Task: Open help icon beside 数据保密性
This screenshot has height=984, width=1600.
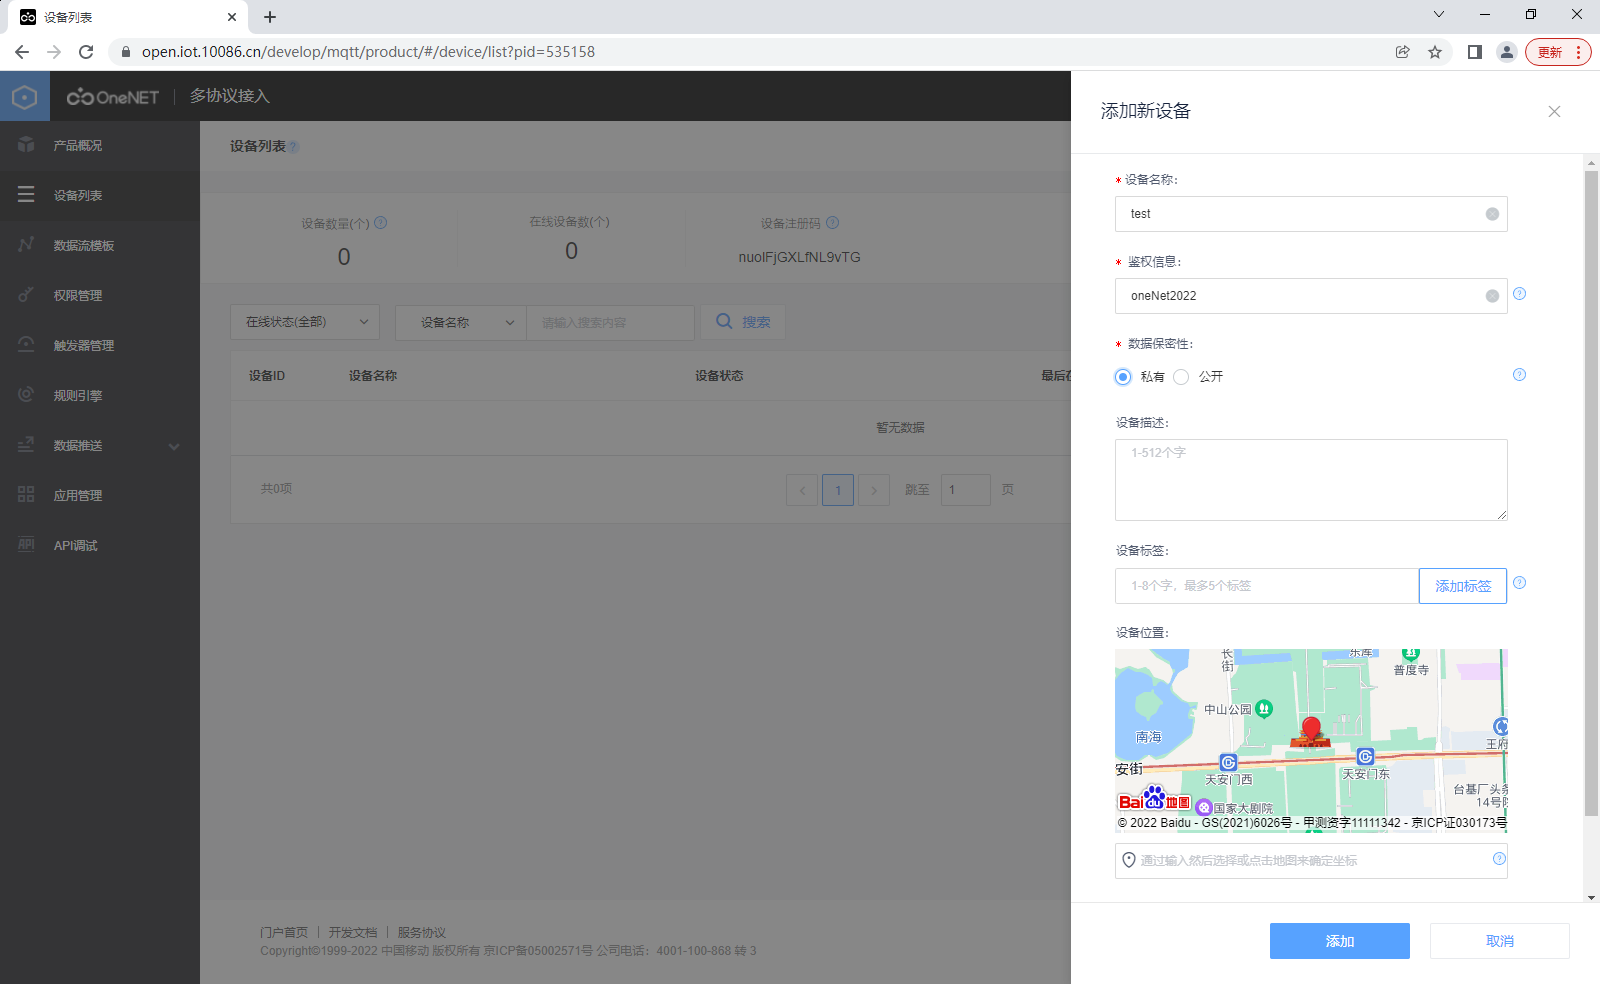Action: pyautogui.click(x=1519, y=375)
